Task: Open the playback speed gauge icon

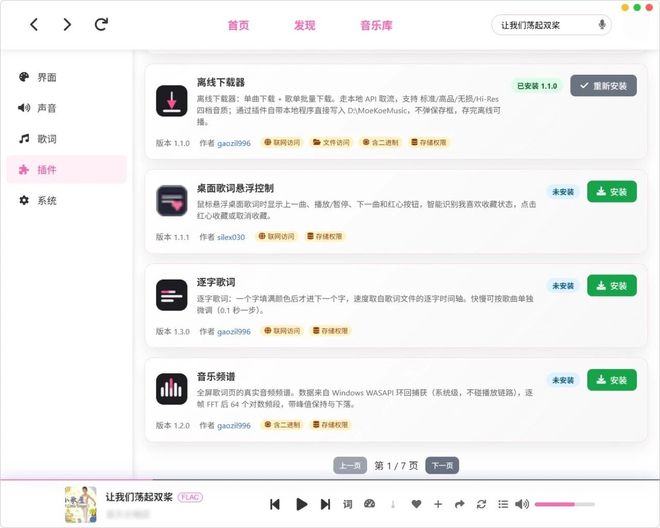Action: pyautogui.click(x=370, y=504)
